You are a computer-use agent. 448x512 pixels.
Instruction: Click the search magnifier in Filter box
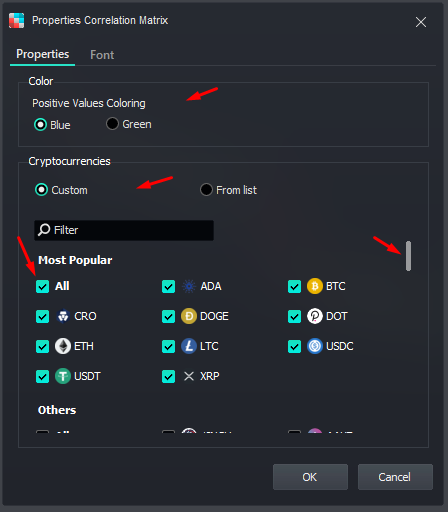pos(44,230)
